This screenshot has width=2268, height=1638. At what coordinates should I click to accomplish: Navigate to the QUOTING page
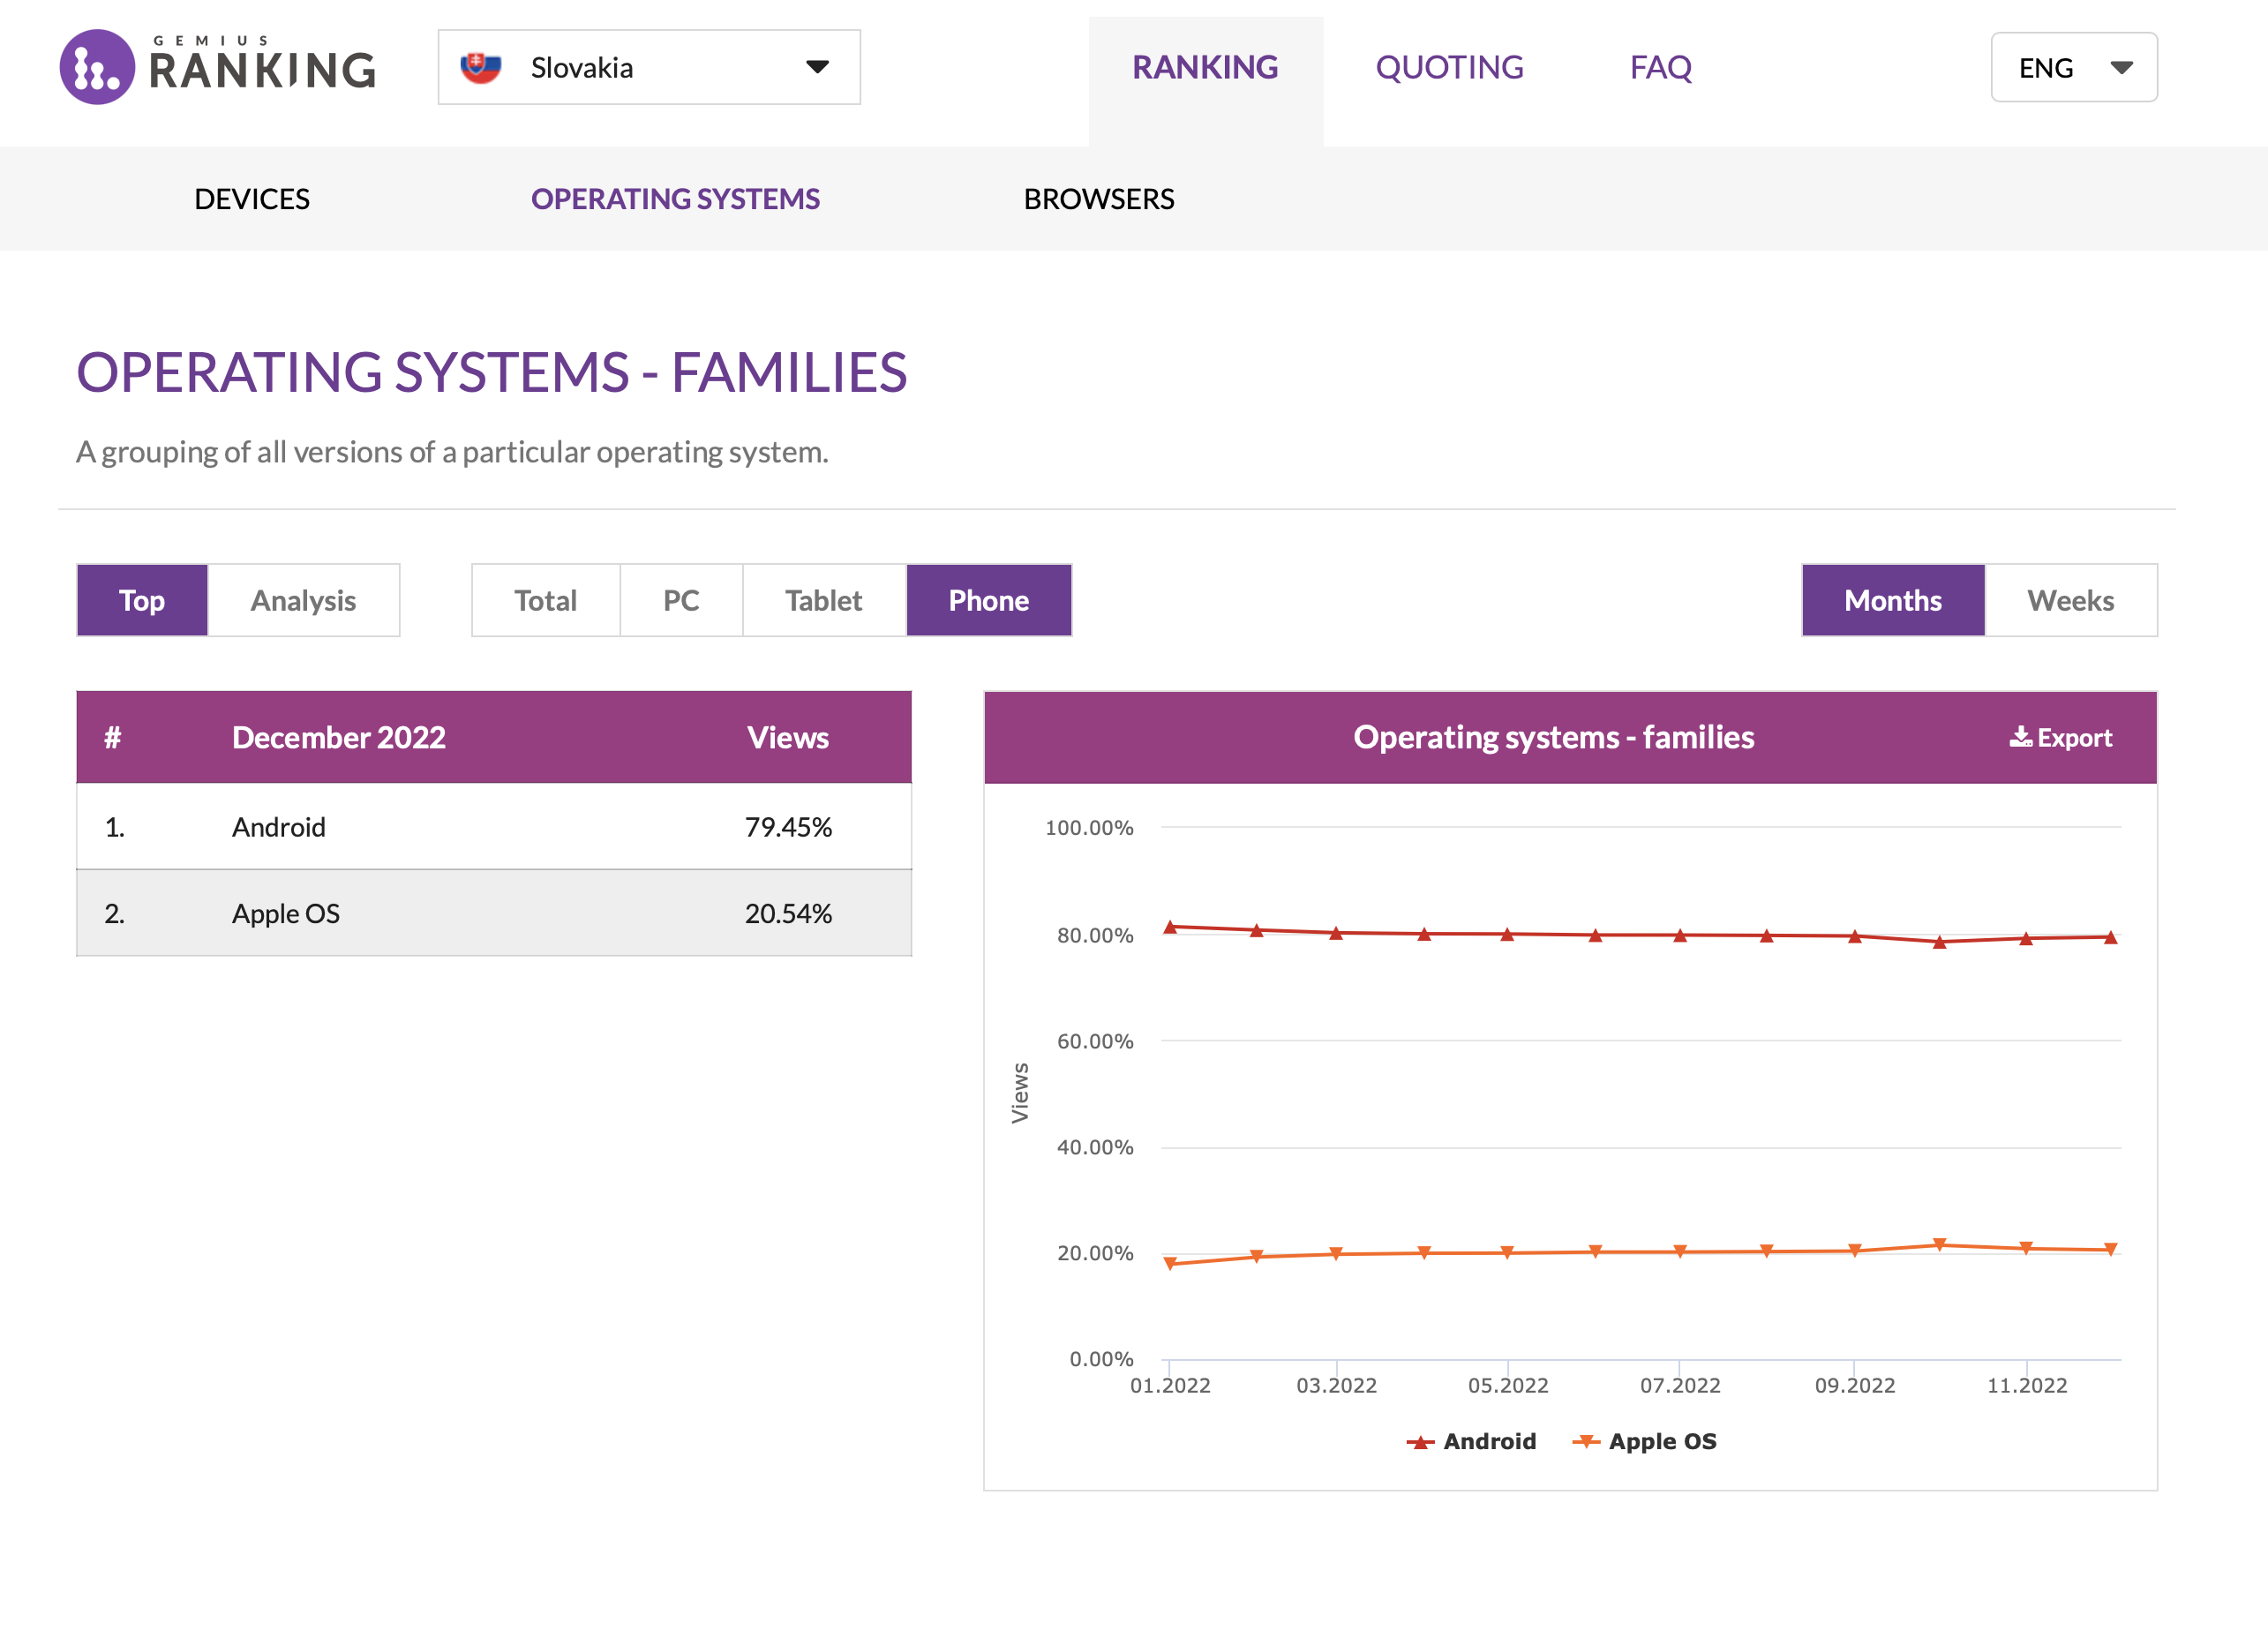click(1450, 67)
